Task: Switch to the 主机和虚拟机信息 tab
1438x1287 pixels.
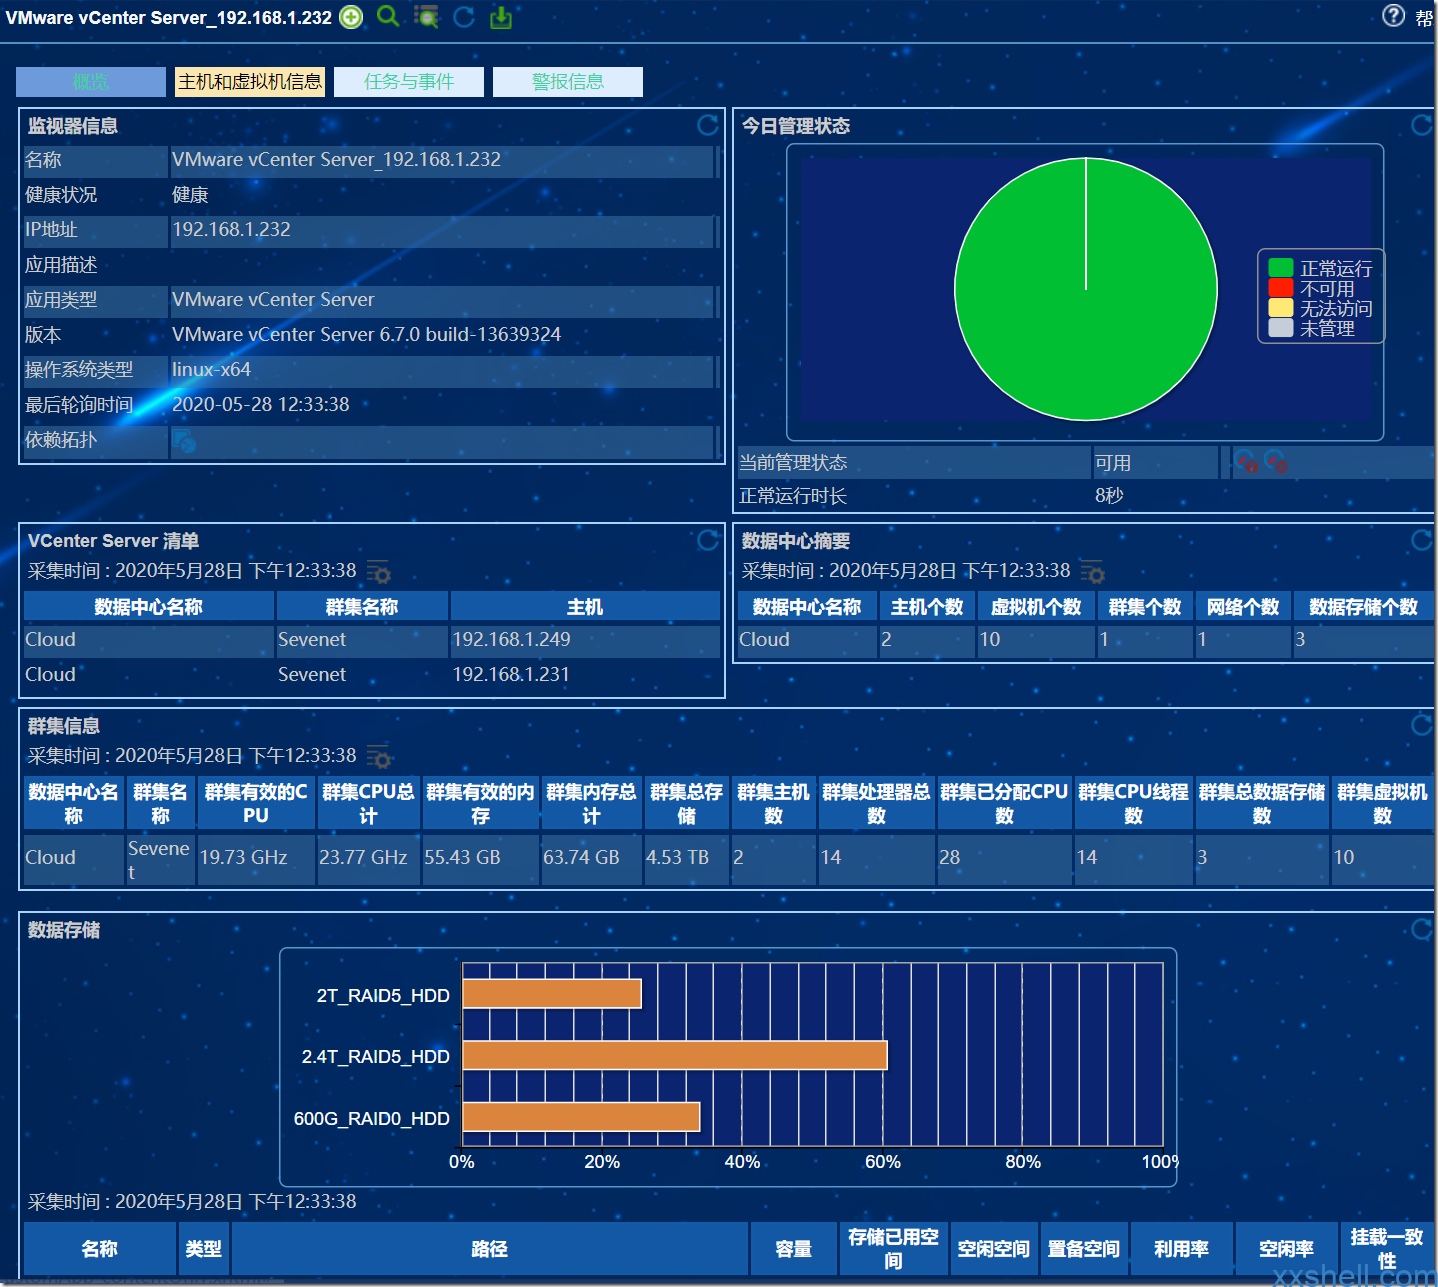Action: (250, 82)
